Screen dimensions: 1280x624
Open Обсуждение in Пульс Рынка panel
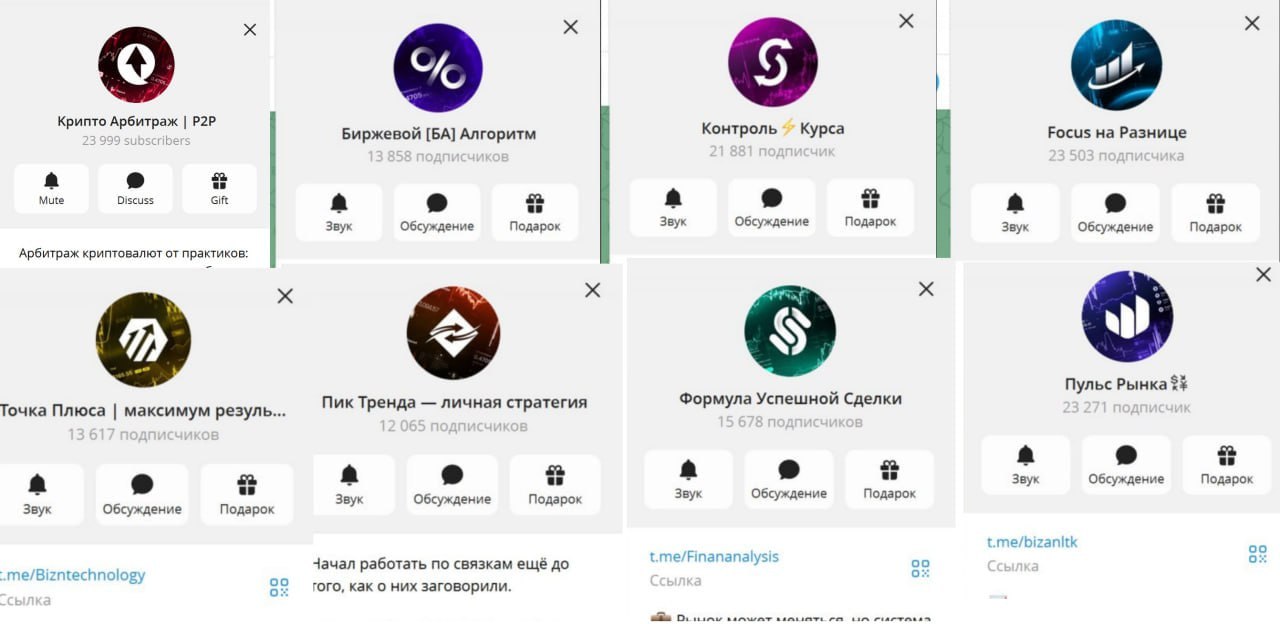(x=1126, y=465)
